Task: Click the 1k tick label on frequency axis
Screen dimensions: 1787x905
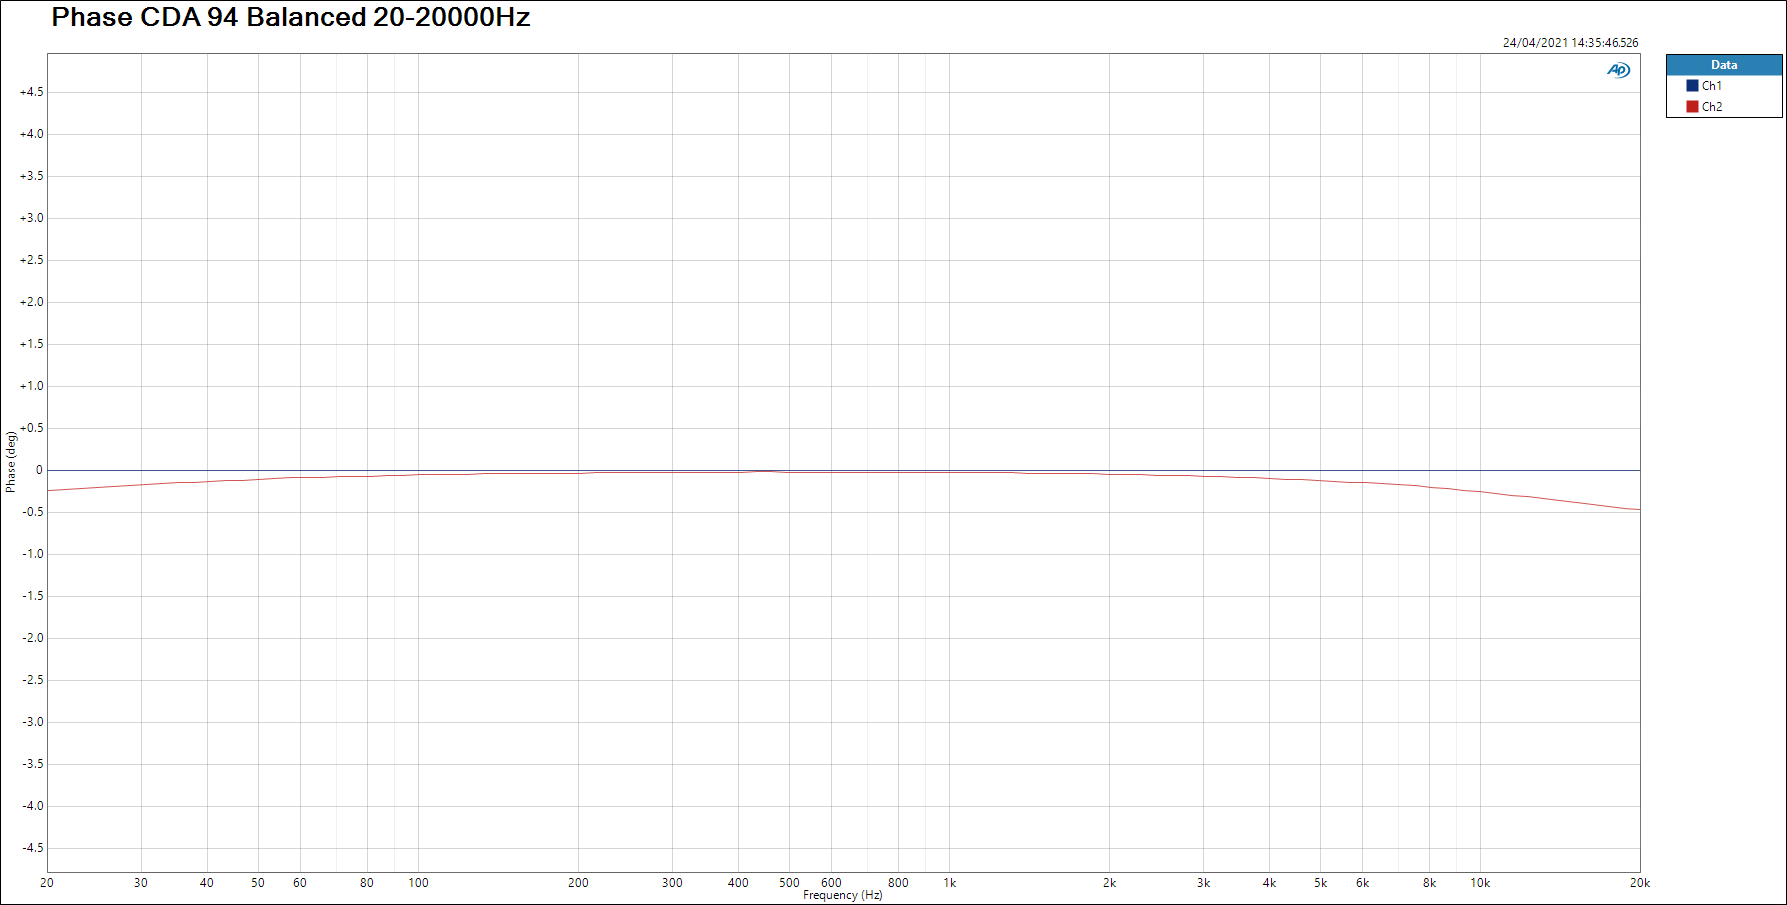Action: point(949,883)
